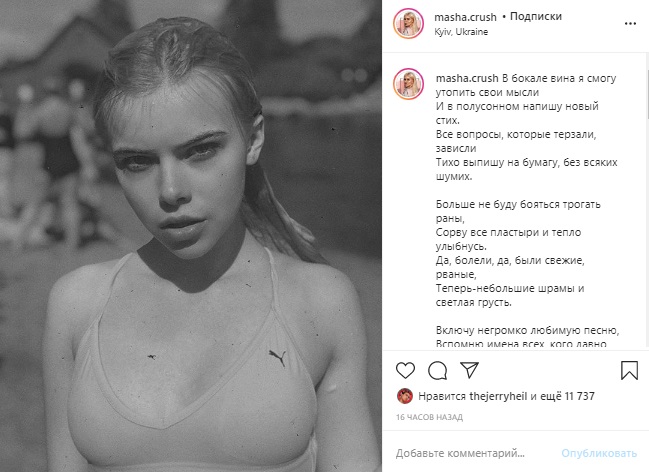Open the 16 ЧАСОВ НАЗАД timestamp link
Screen dimensions: 649x472
(x=429, y=417)
